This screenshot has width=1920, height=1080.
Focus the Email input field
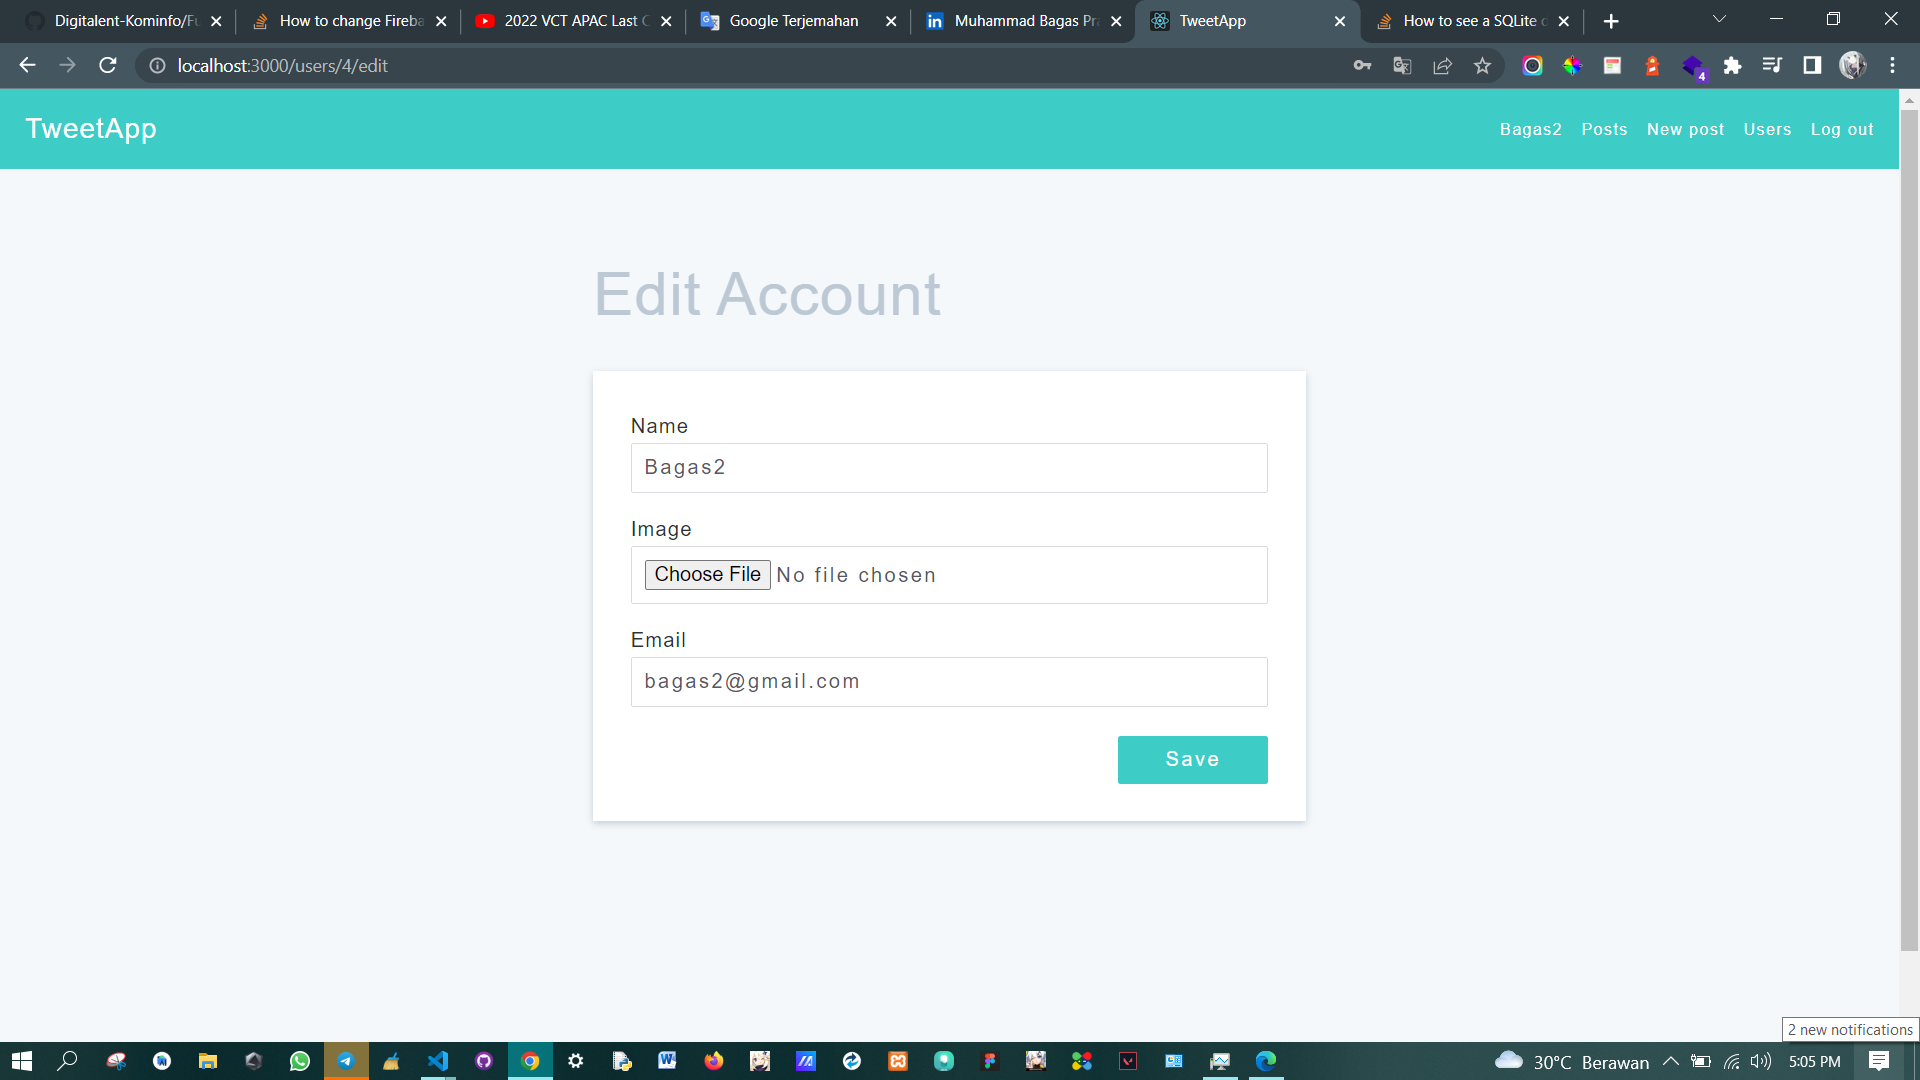[x=948, y=682]
